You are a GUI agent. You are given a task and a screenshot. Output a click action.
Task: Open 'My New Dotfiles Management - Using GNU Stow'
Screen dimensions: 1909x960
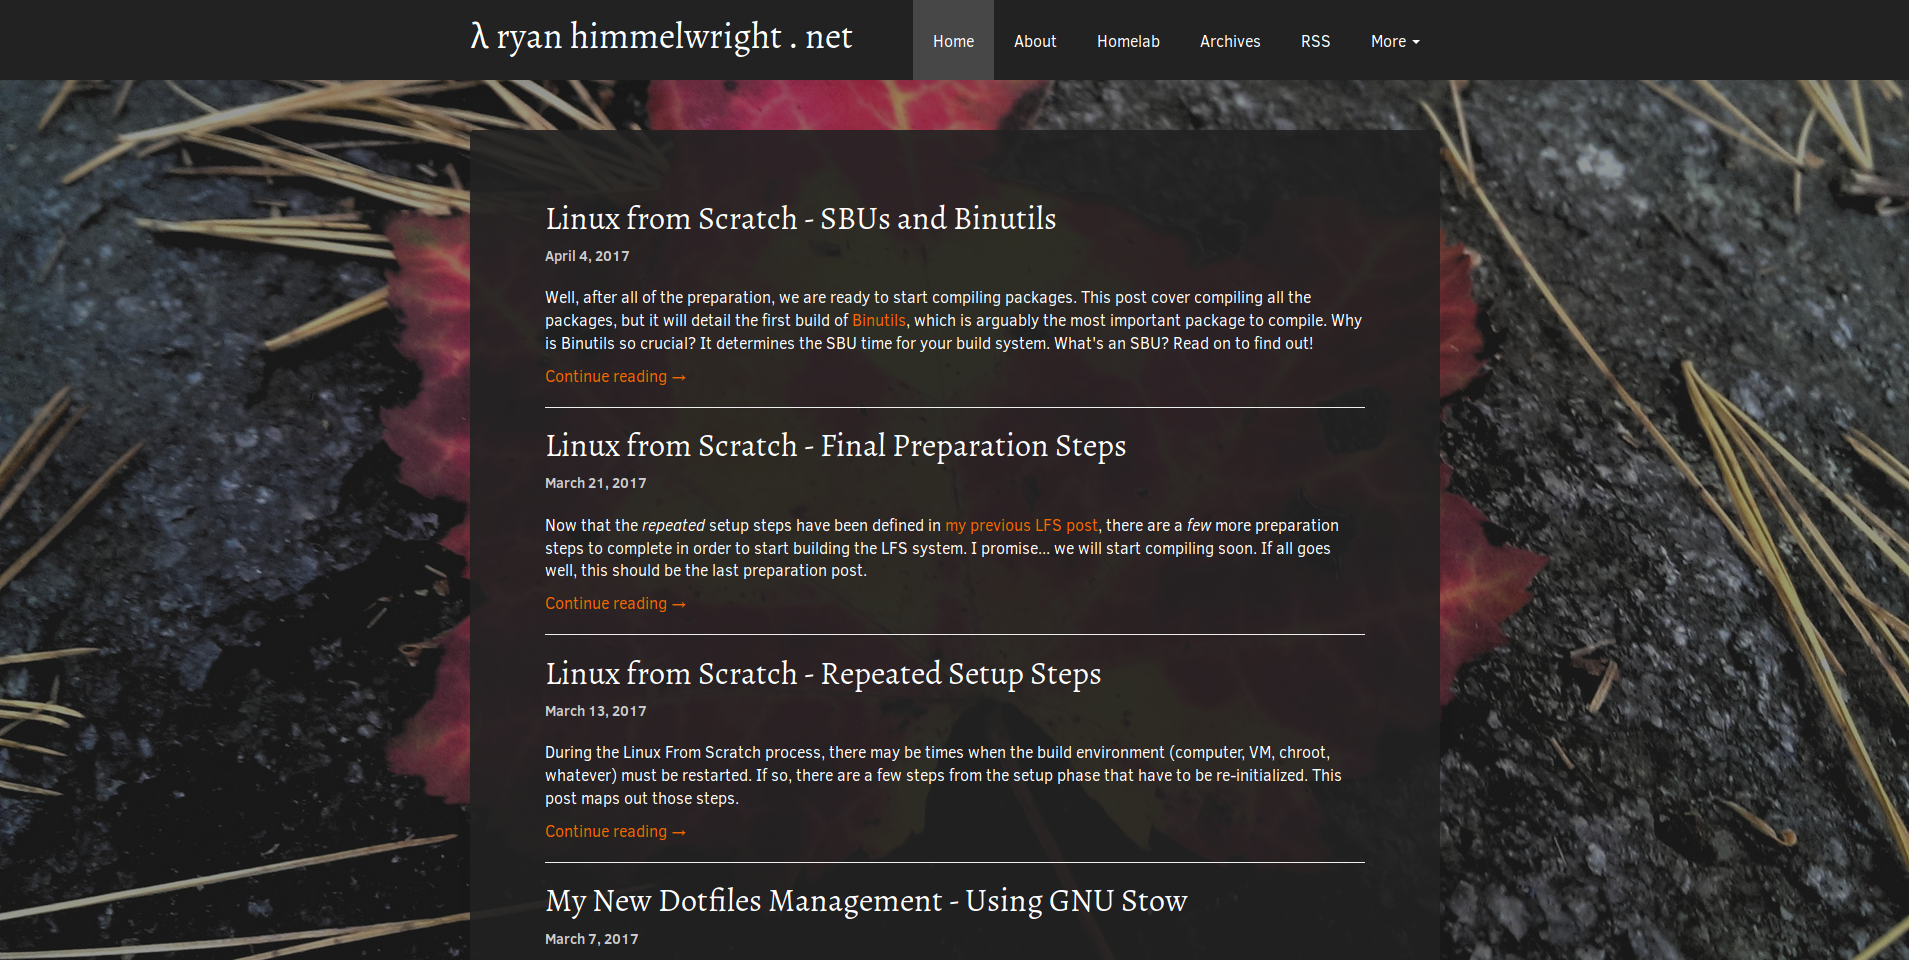tap(866, 901)
